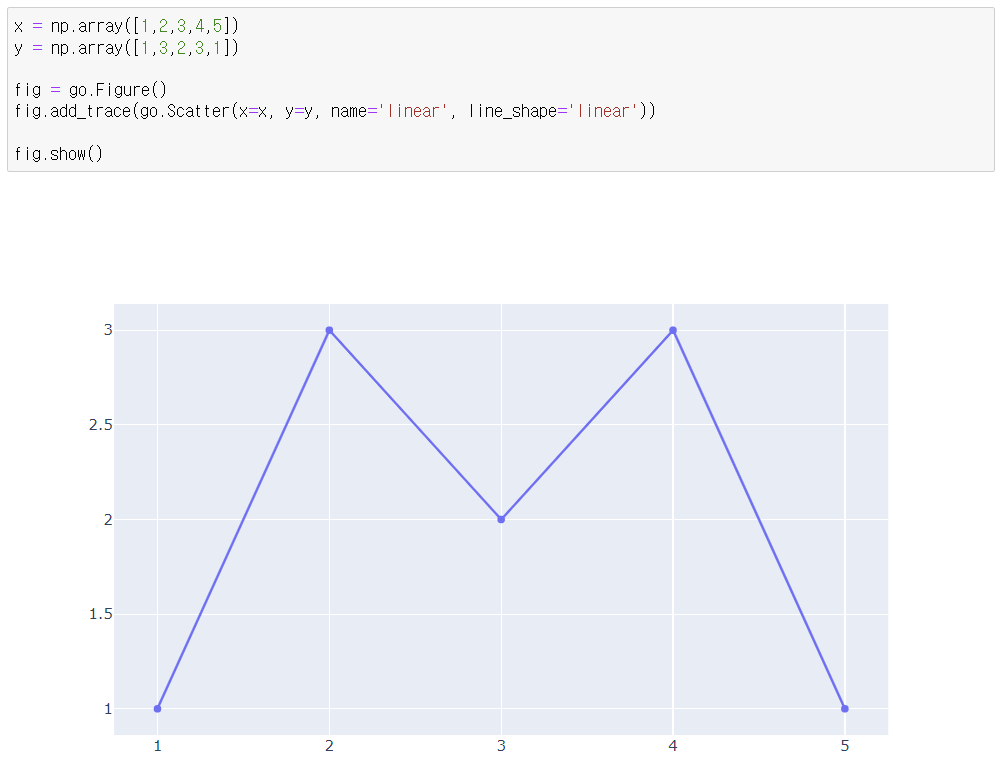Screen dimensions: 1002x777
Task: Click the fig.add_trace code line
Action: click(335, 111)
